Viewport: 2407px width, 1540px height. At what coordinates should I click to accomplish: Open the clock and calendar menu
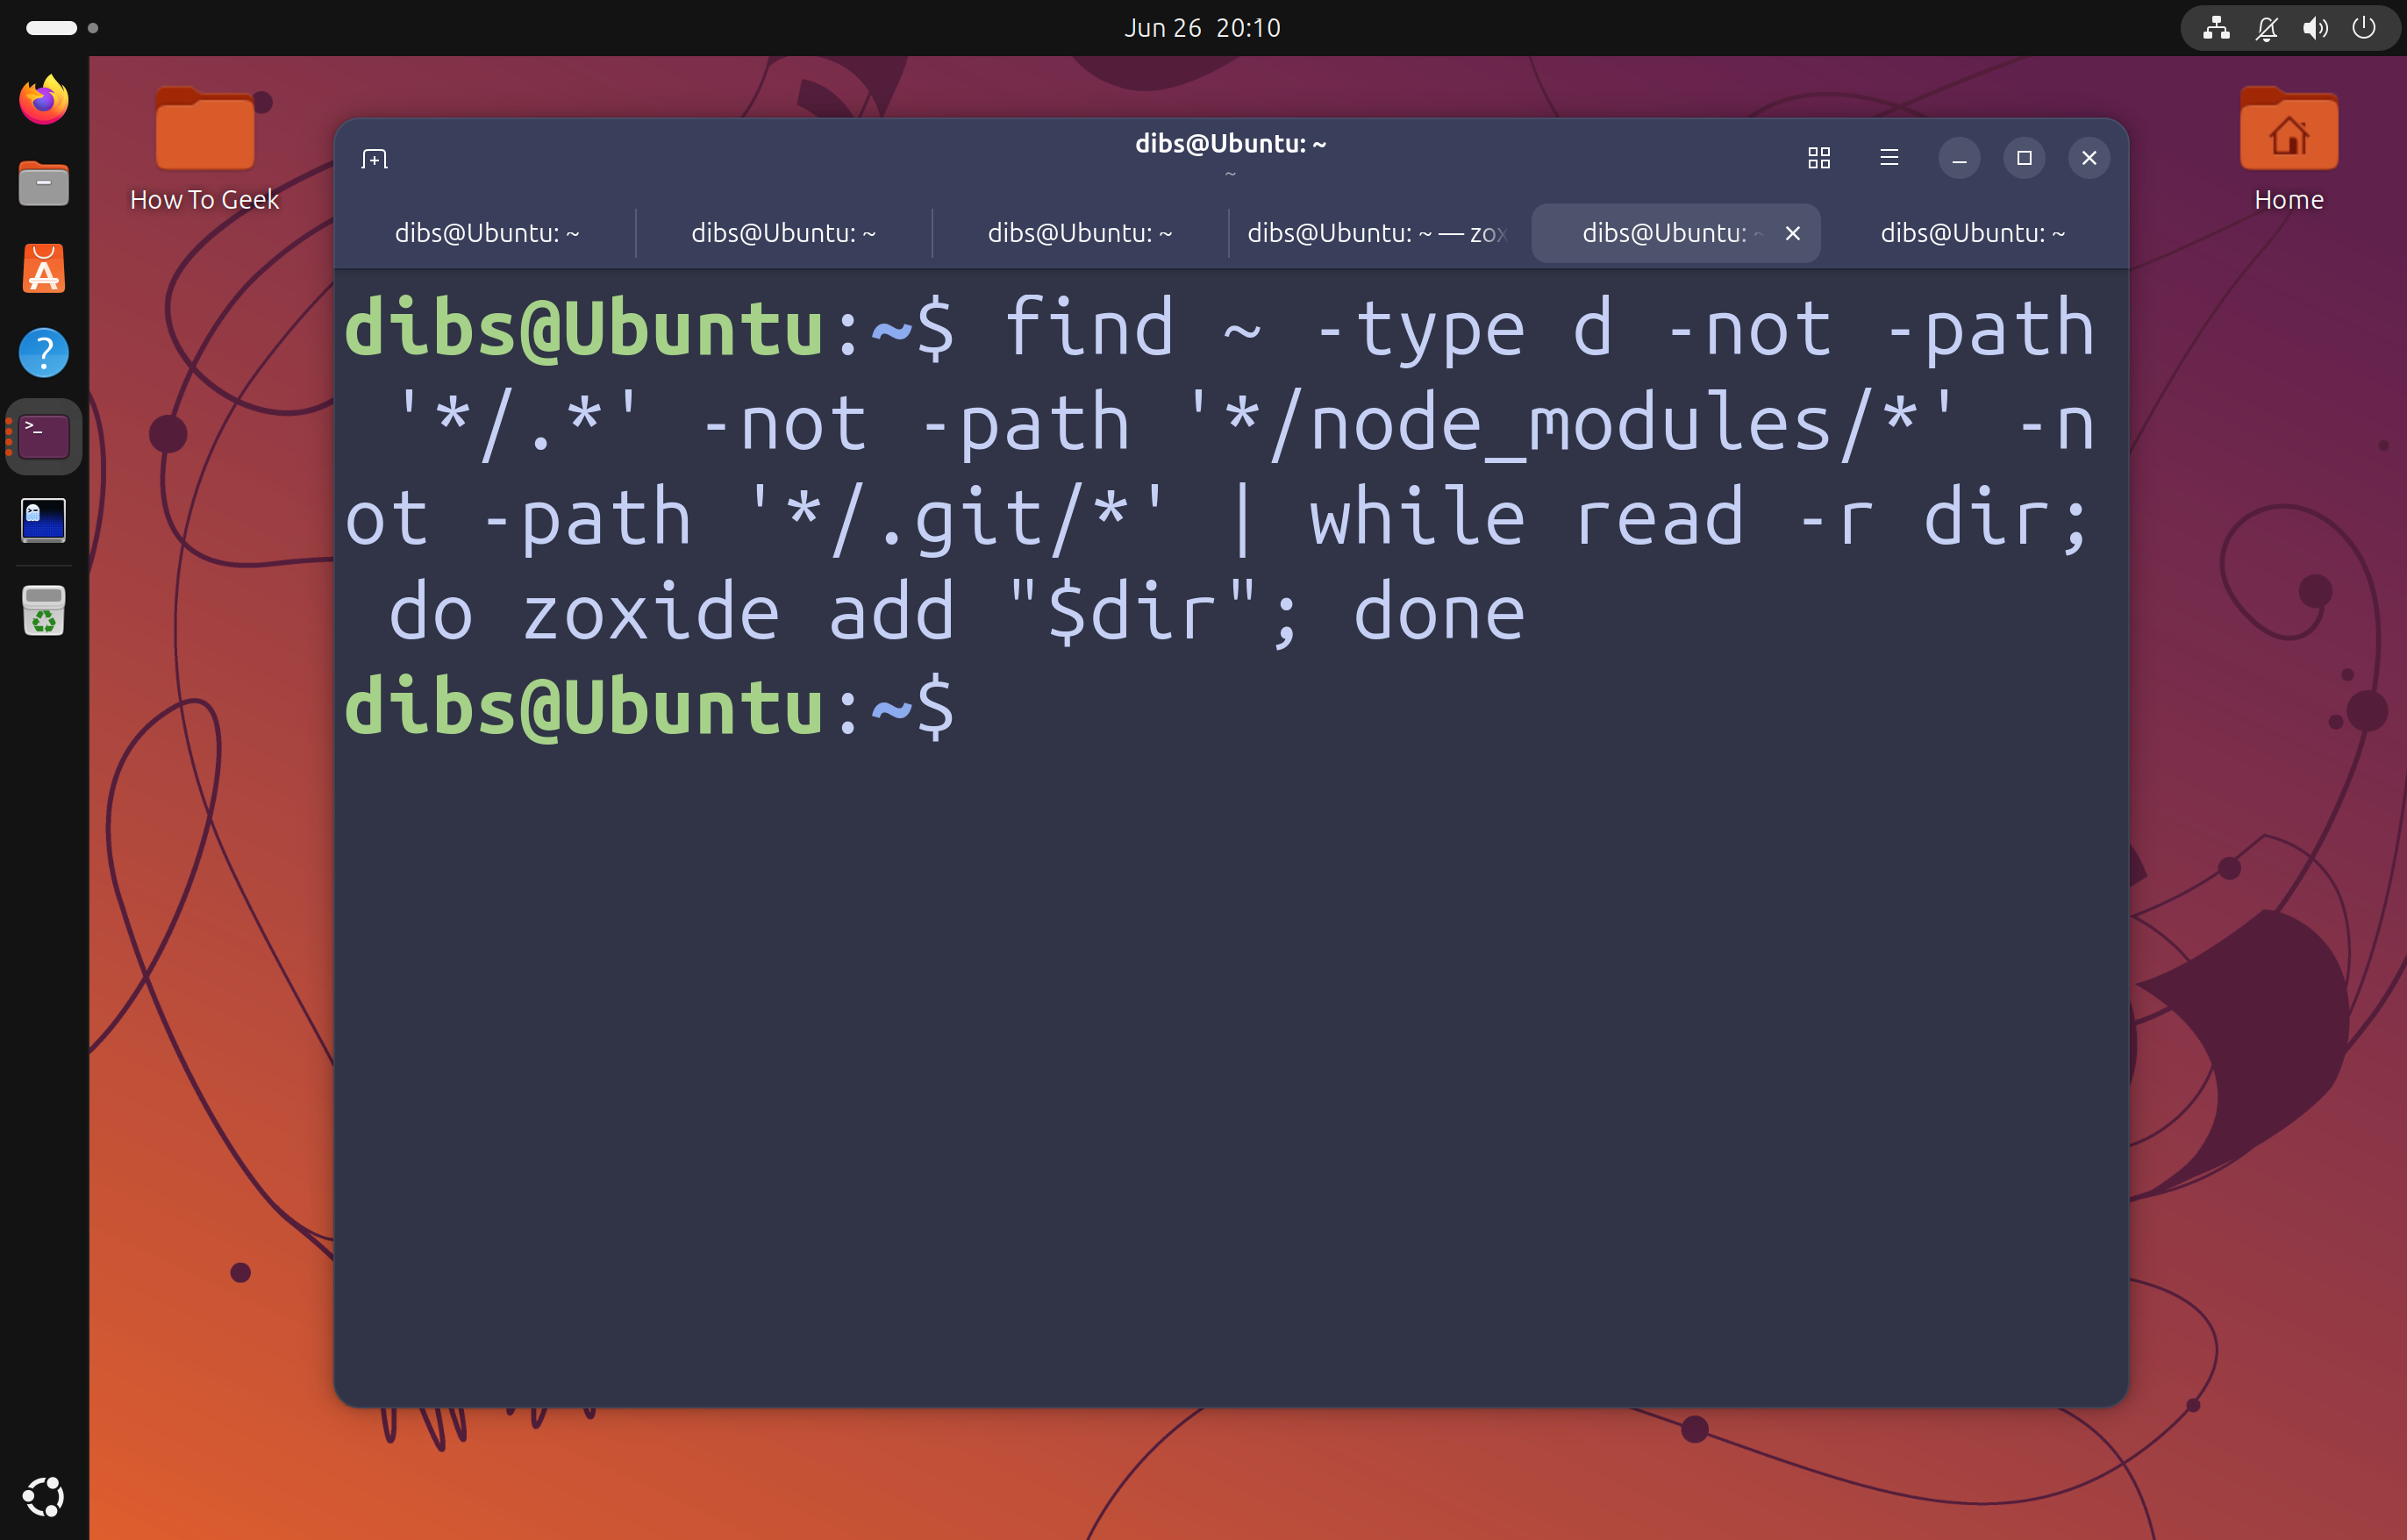pyautogui.click(x=1203, y=28)
